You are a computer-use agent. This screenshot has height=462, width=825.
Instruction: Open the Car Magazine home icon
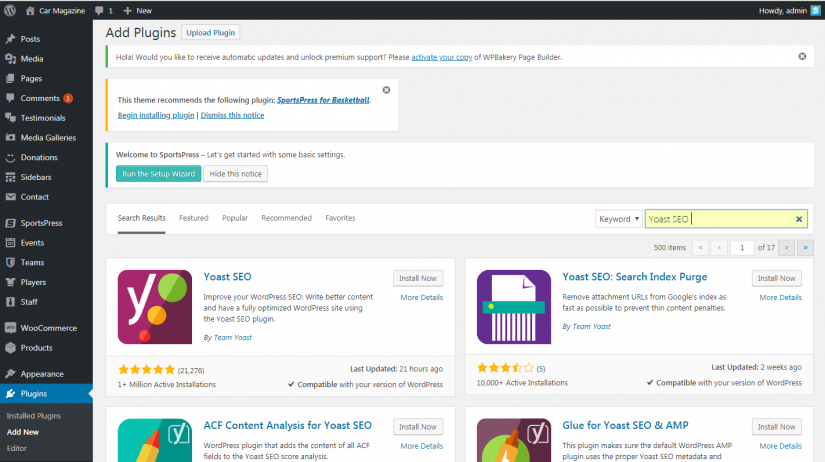(30, 11)
